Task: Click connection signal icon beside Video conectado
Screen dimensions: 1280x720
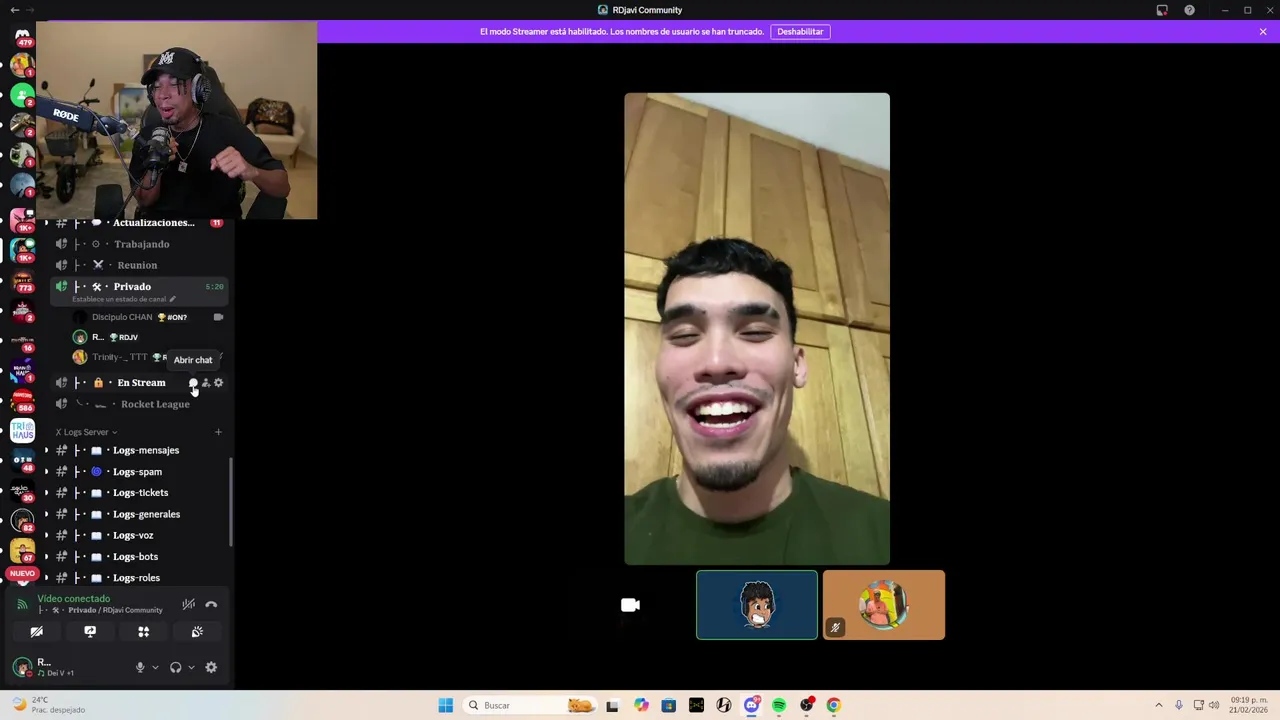Action: coord(22,604)
